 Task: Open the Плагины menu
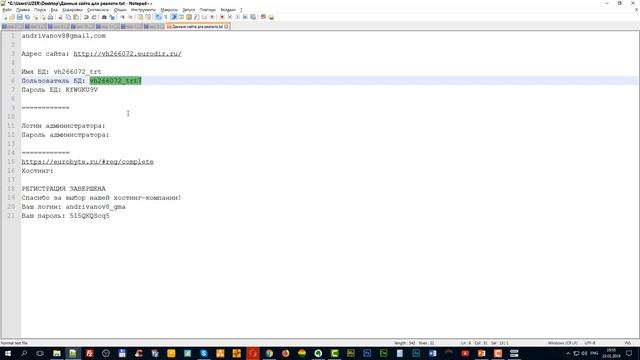pos(208,10)
